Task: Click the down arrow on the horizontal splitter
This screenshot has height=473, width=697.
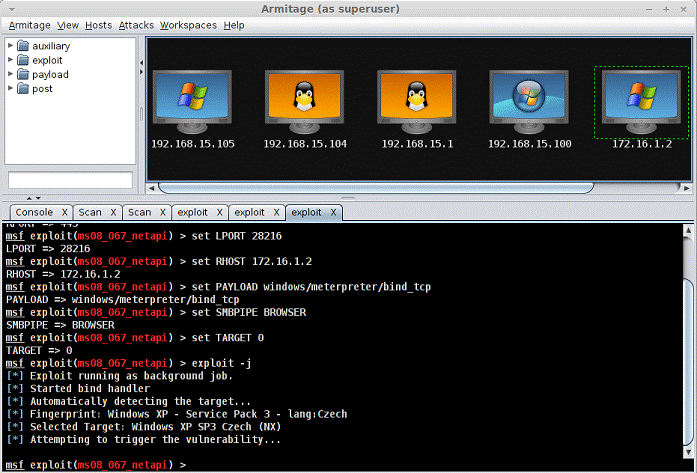Action: pos(38,198)
